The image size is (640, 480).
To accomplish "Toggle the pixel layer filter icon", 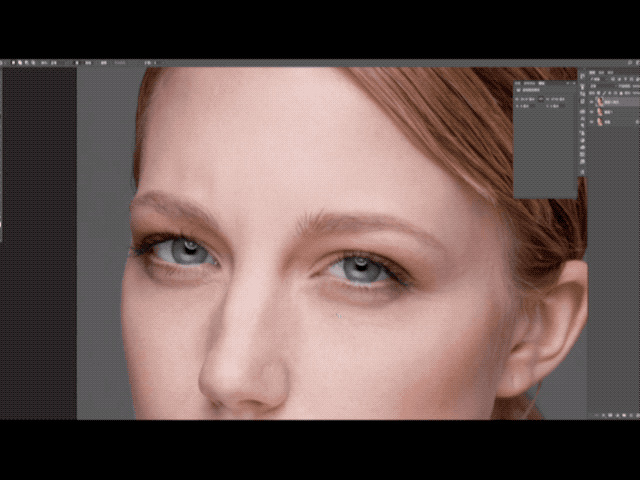I will tap(613, 79).
